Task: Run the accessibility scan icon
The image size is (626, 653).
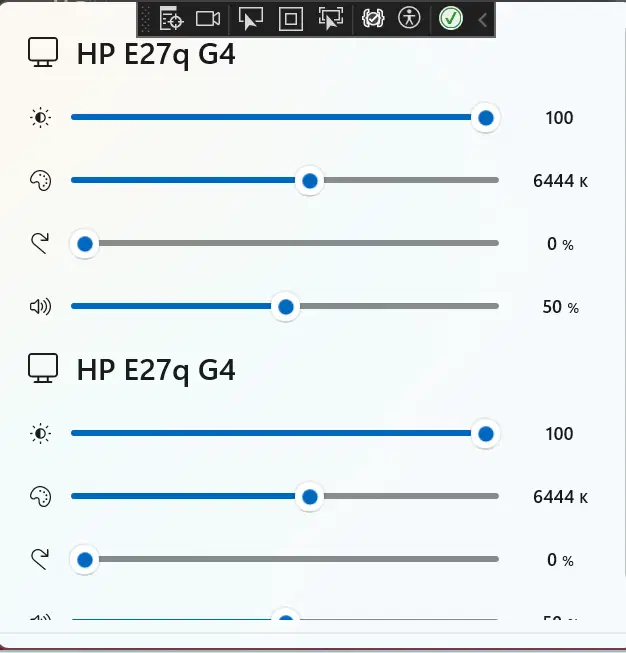Action: [x=409, y=18]
